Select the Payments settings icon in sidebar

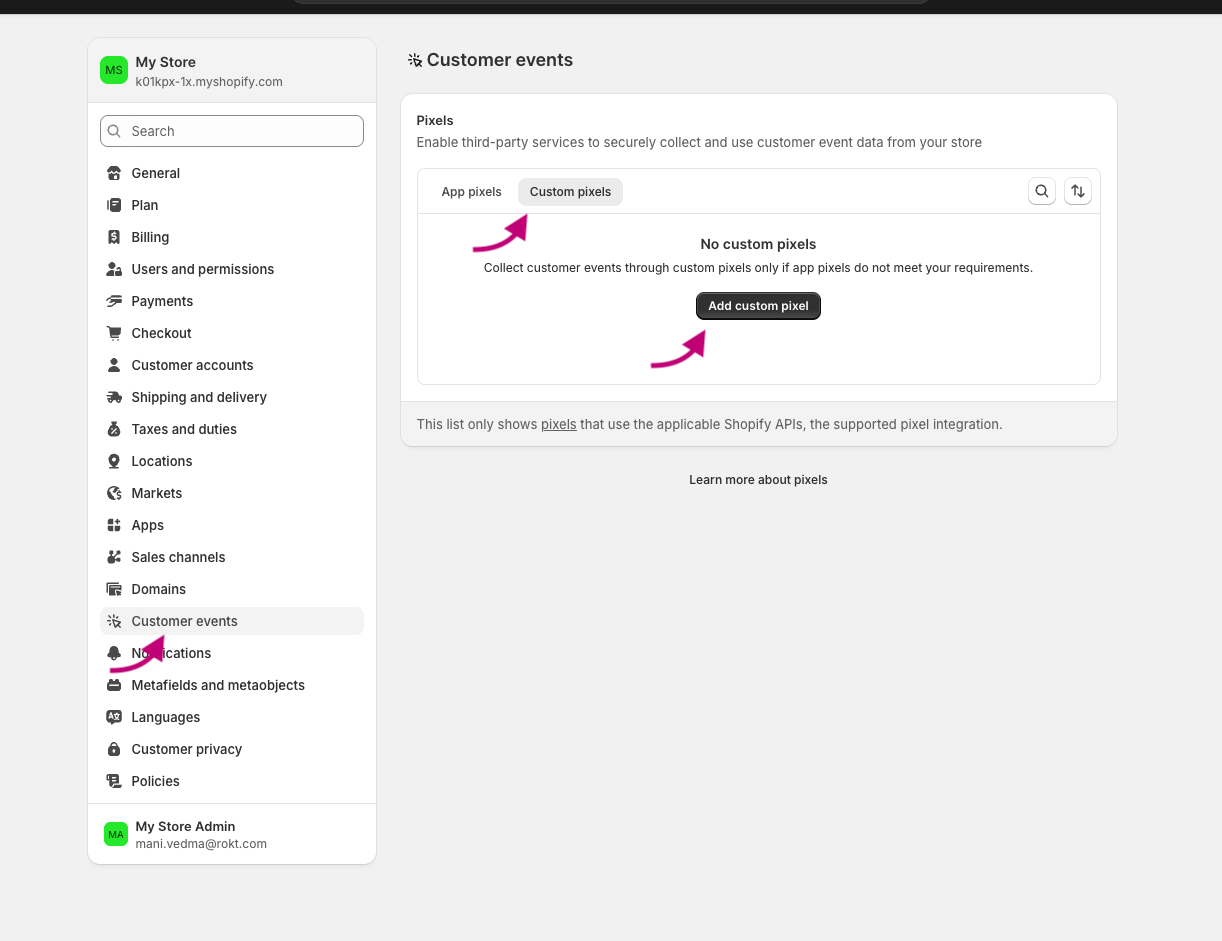click(x=115, y=301)
